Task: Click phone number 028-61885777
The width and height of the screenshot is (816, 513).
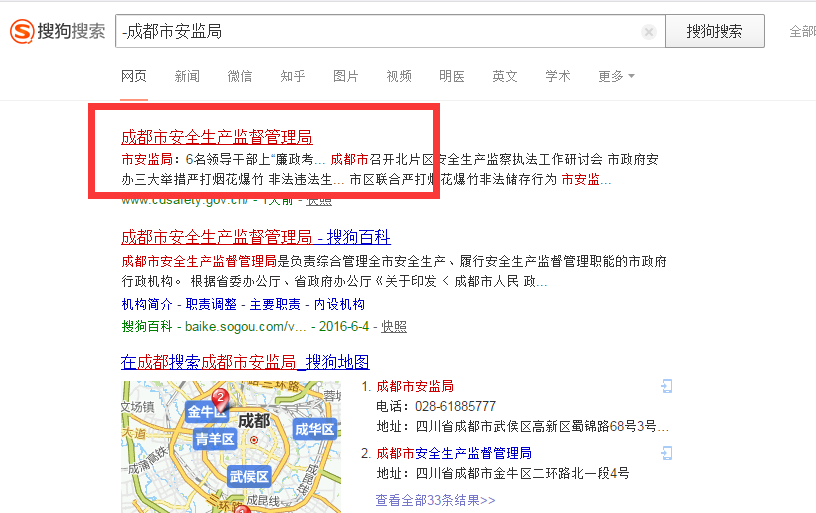Action: click(x=455, y=406)
